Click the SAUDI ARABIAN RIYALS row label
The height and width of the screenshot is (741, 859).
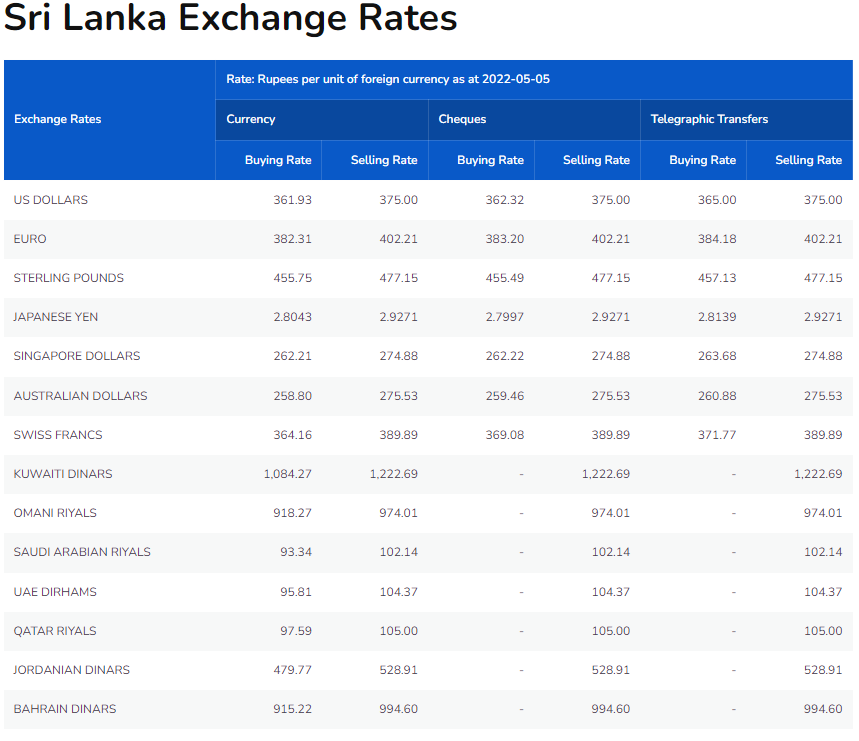[82, 552]
